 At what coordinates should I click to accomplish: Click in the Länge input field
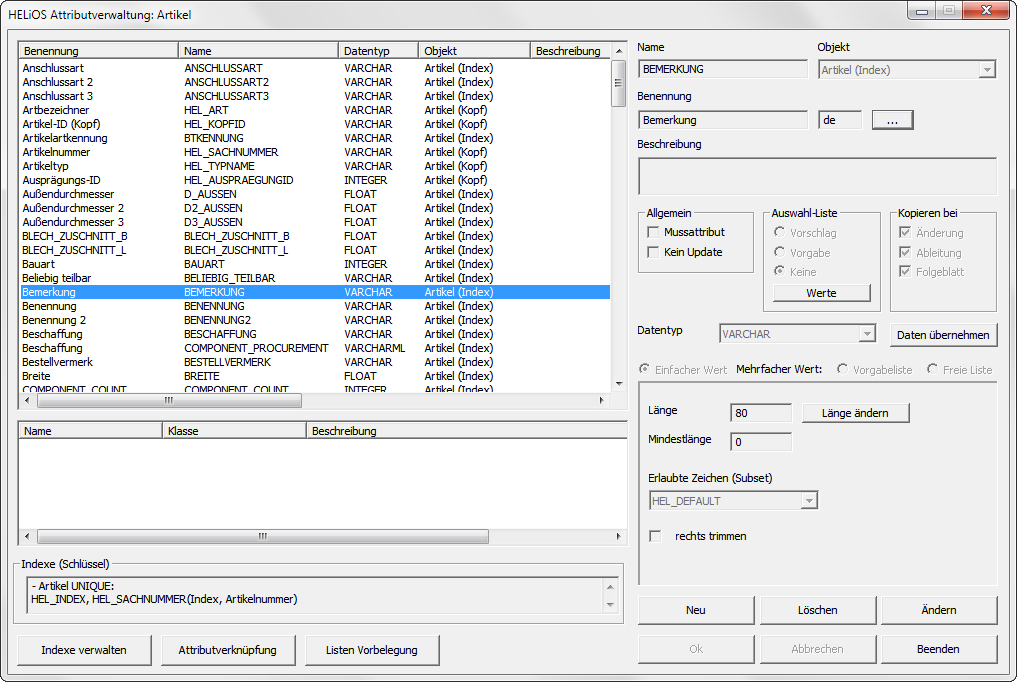[x=760, y=413]
